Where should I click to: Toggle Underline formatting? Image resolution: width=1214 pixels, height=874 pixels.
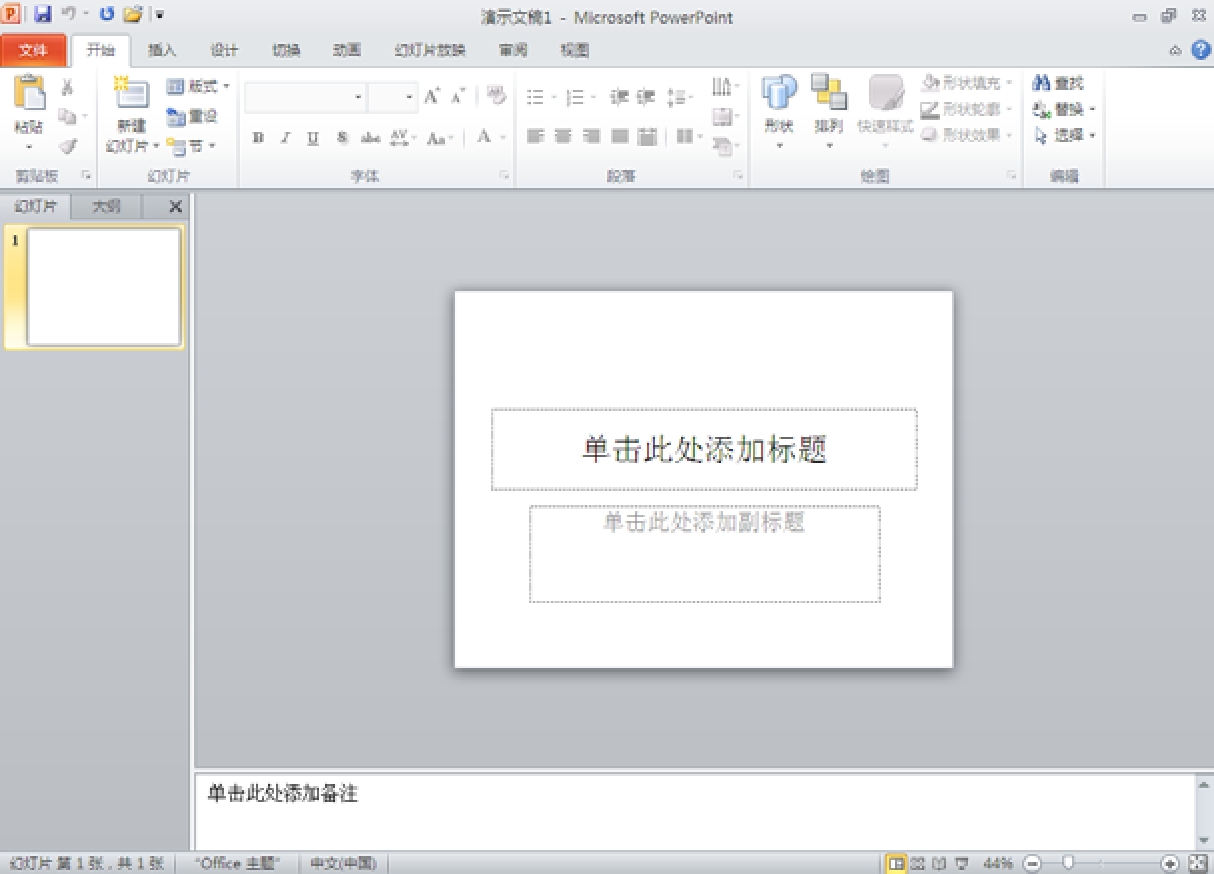[313, 138]
